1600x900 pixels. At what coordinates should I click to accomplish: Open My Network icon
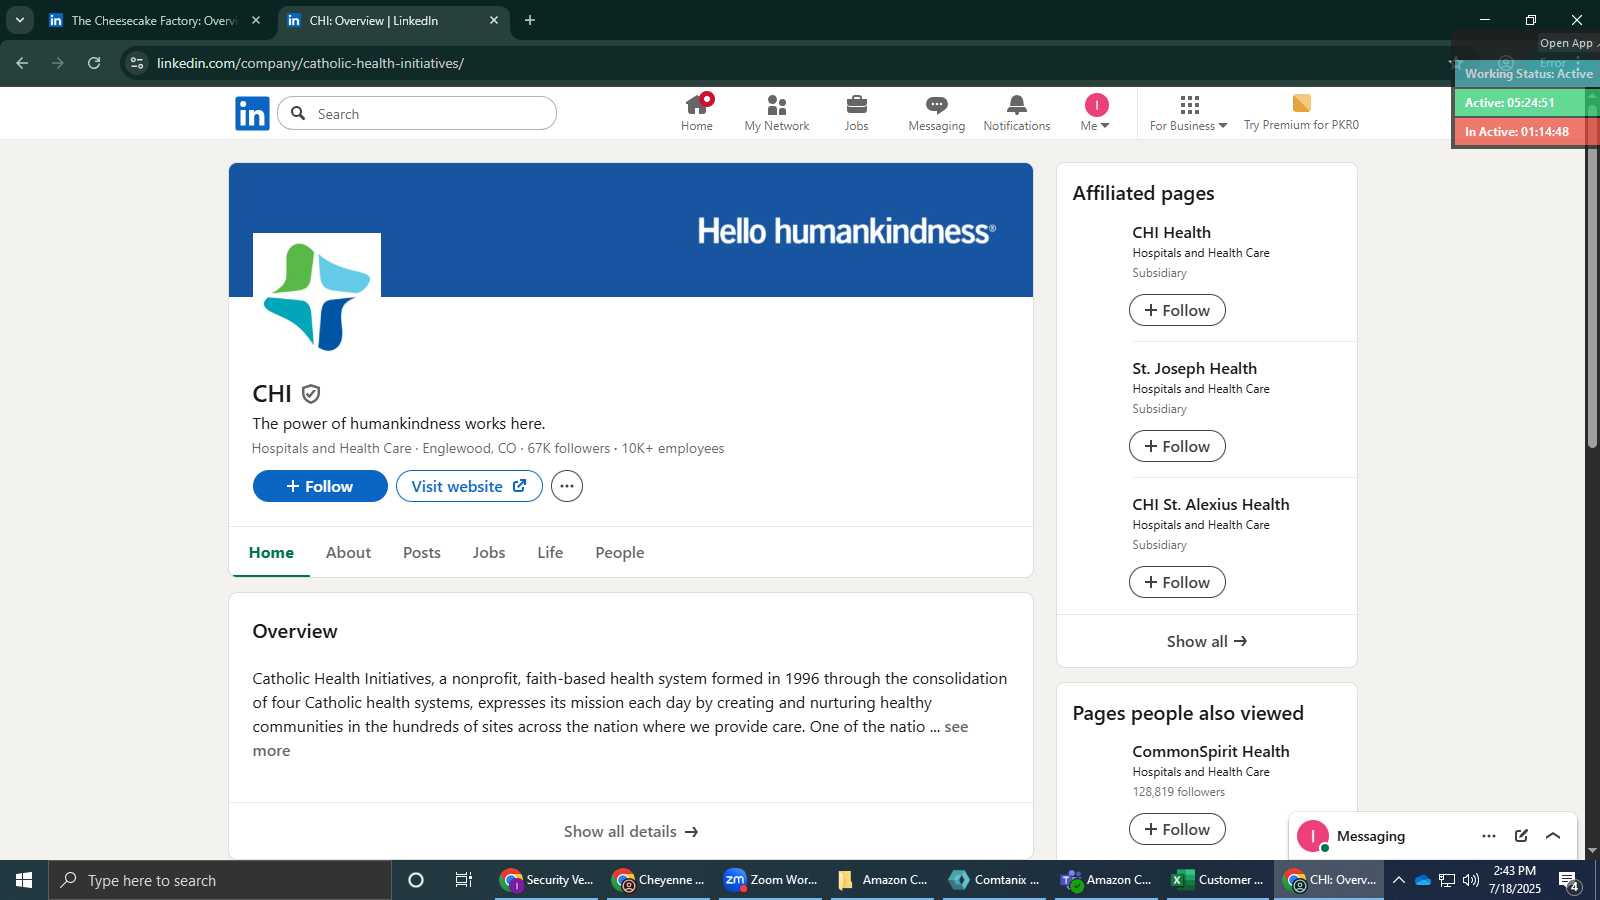click(x=777, y=113)
